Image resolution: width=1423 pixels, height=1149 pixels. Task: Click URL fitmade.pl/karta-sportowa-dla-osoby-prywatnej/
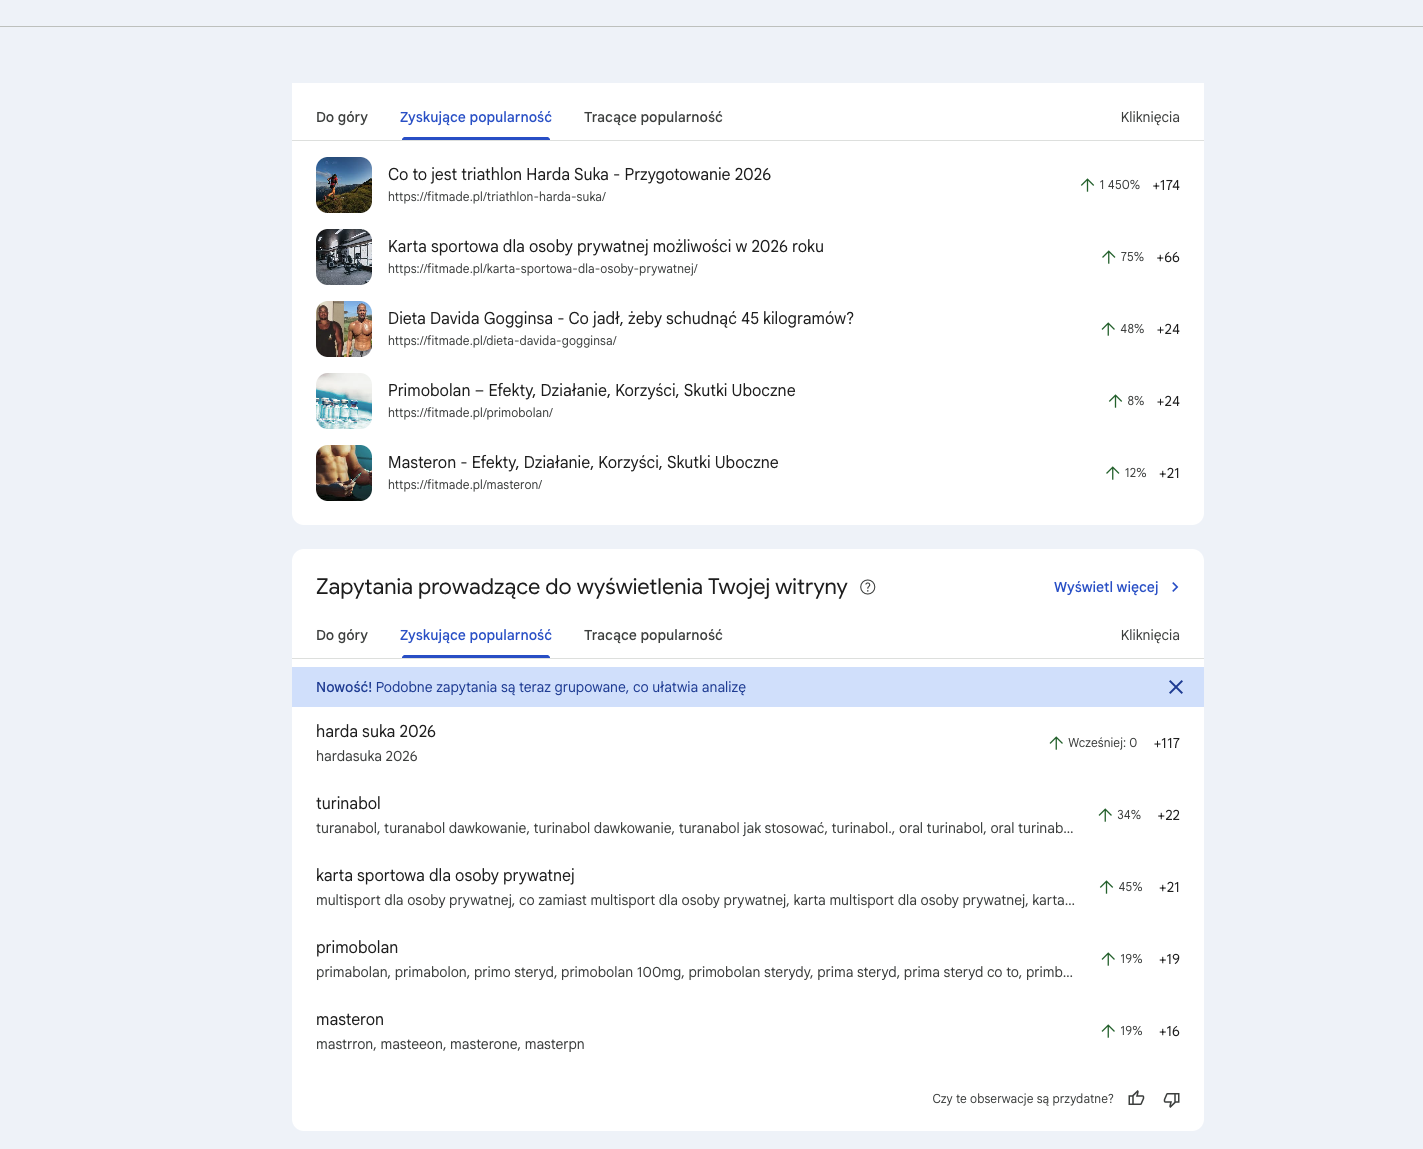(x=543, y=269)
